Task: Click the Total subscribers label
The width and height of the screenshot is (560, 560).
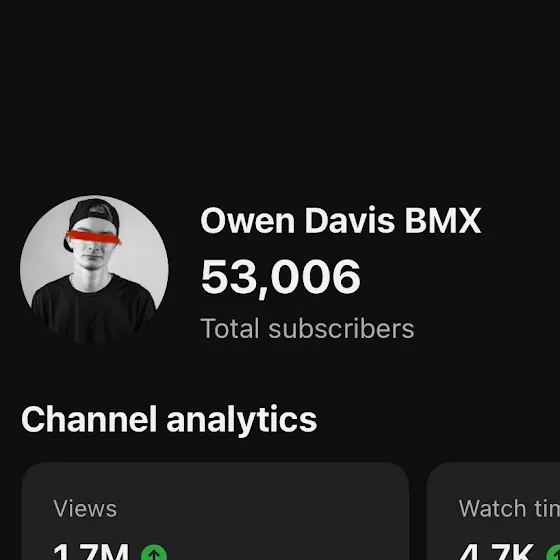Action: [x=308, y=329]
